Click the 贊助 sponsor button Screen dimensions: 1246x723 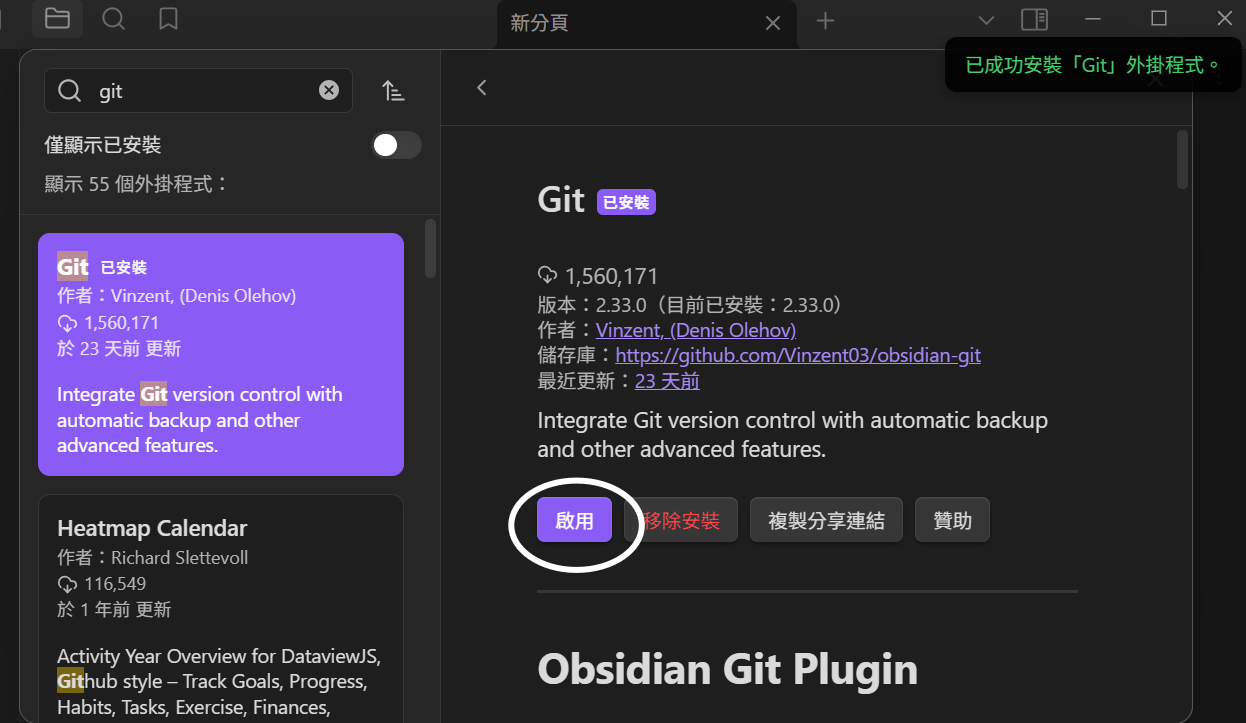952,520
